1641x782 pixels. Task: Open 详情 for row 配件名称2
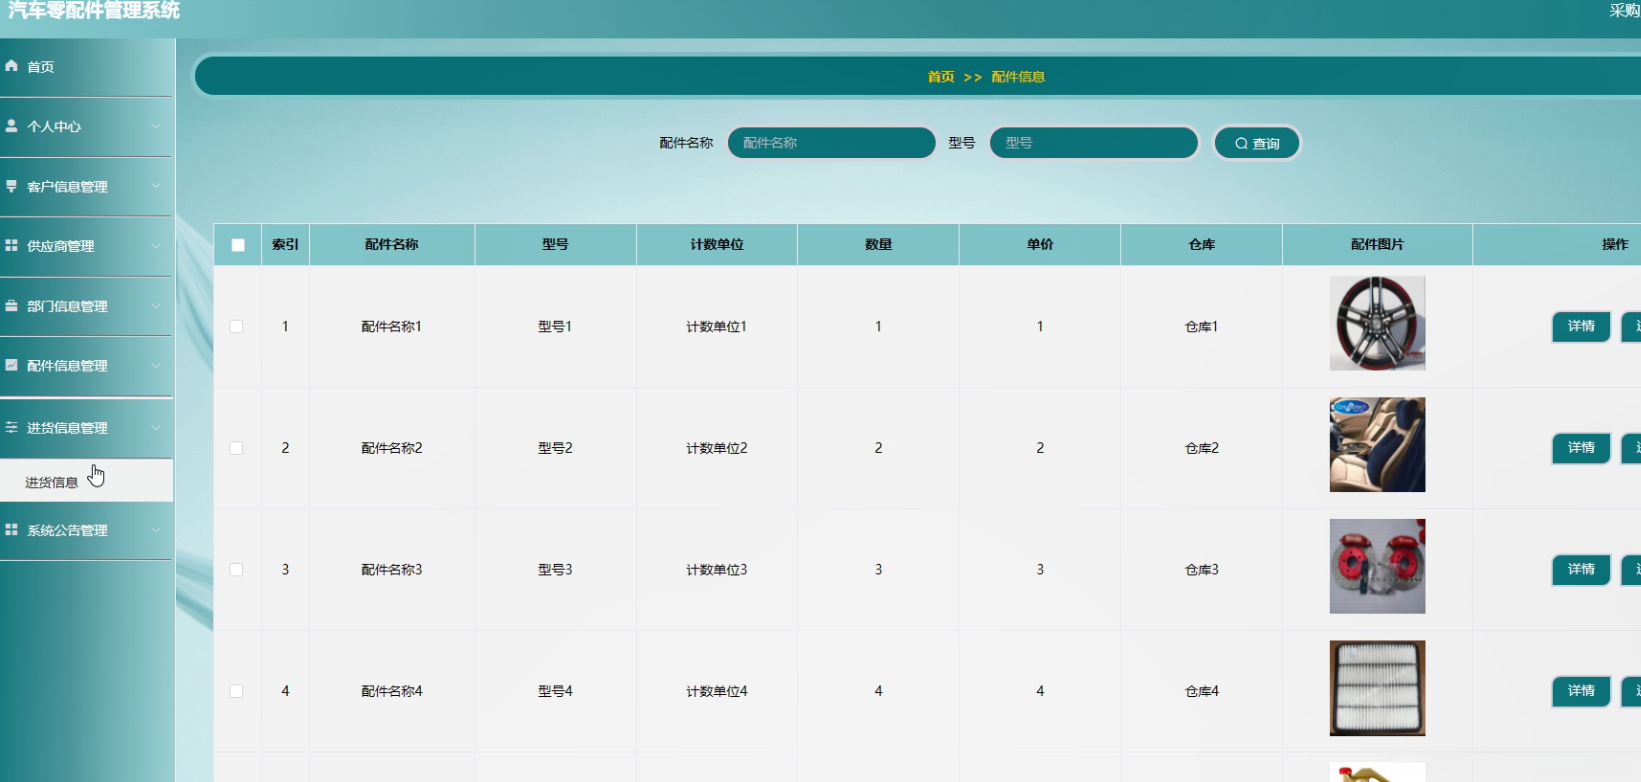coord(1581,448)
